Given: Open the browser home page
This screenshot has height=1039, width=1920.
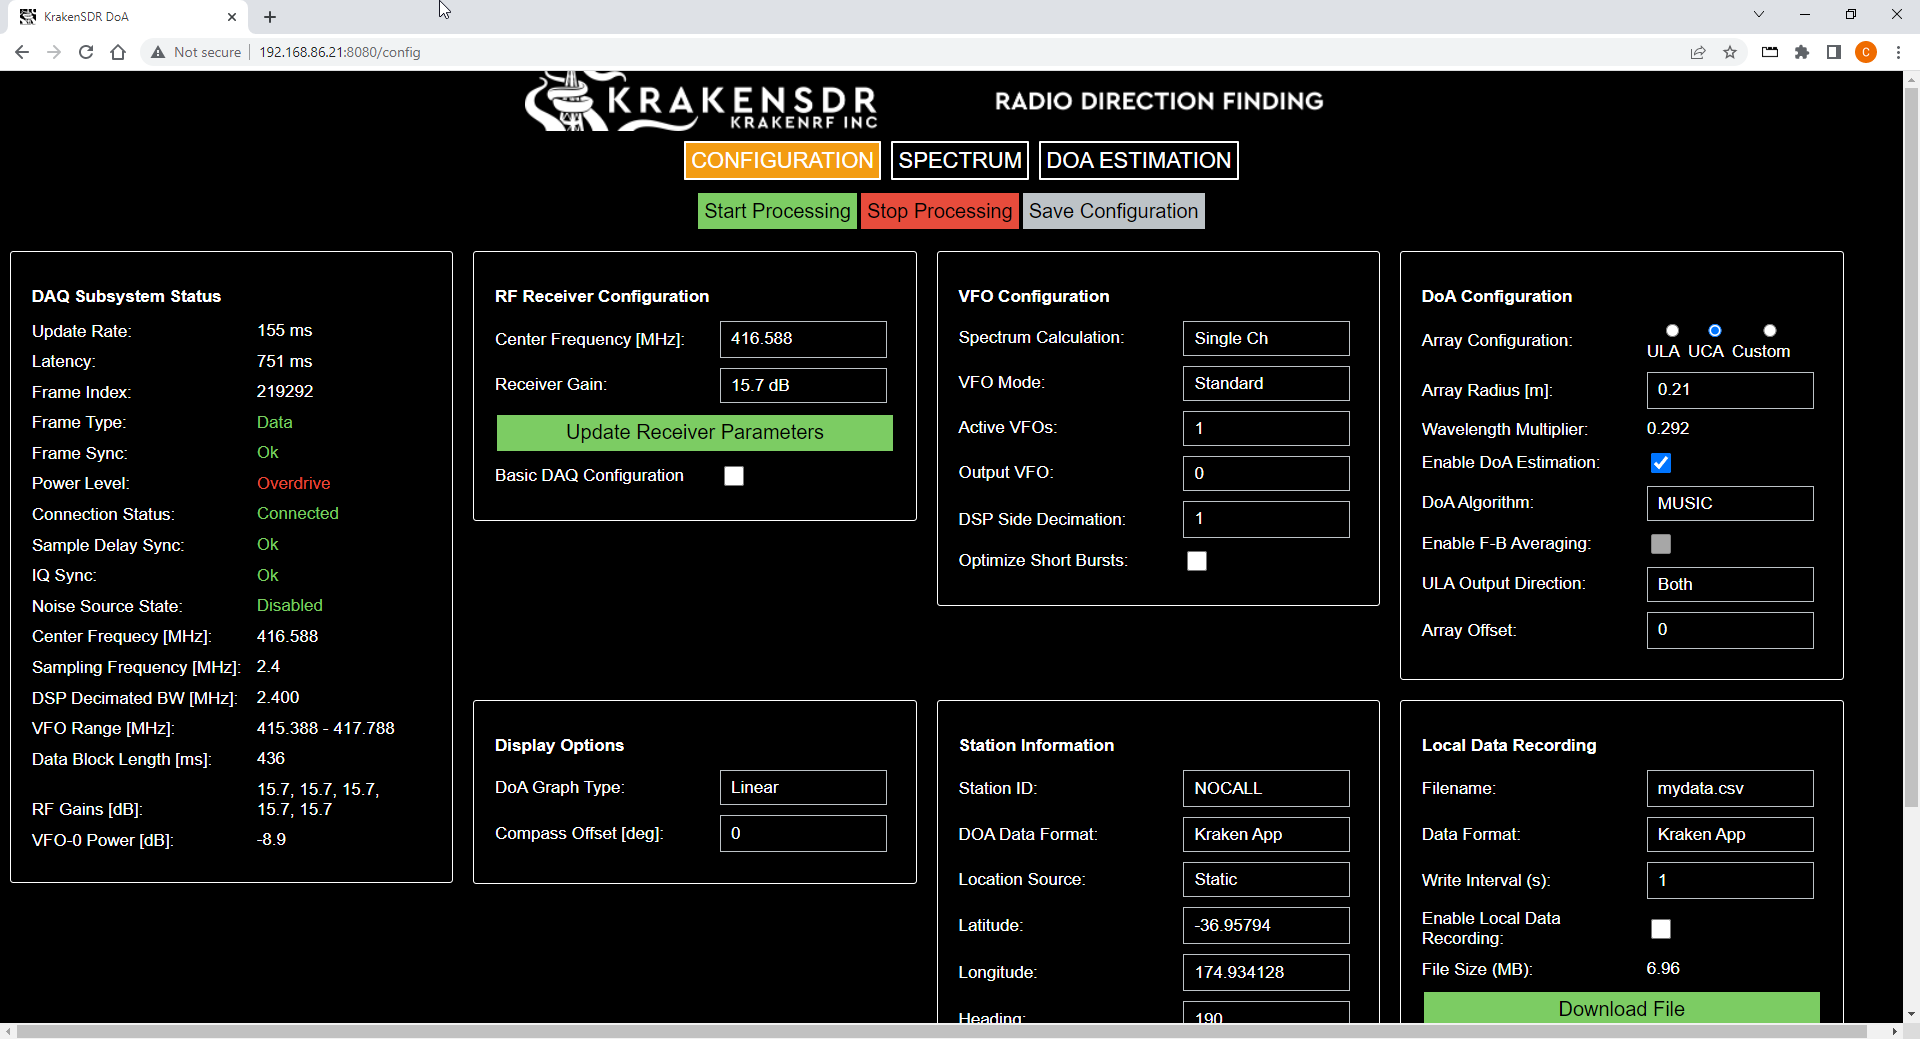Looking at the screenshot, I should point(118,52).
